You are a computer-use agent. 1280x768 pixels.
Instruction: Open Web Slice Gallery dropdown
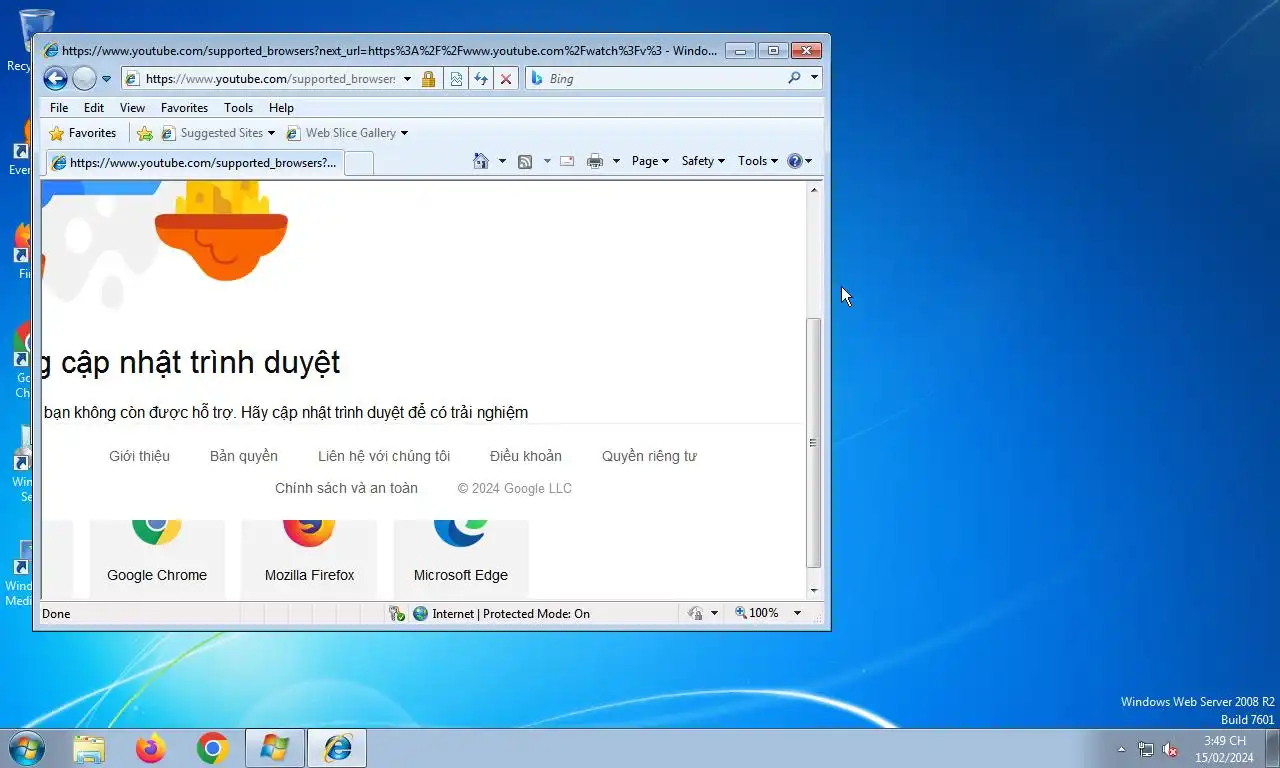coord(347,133)
